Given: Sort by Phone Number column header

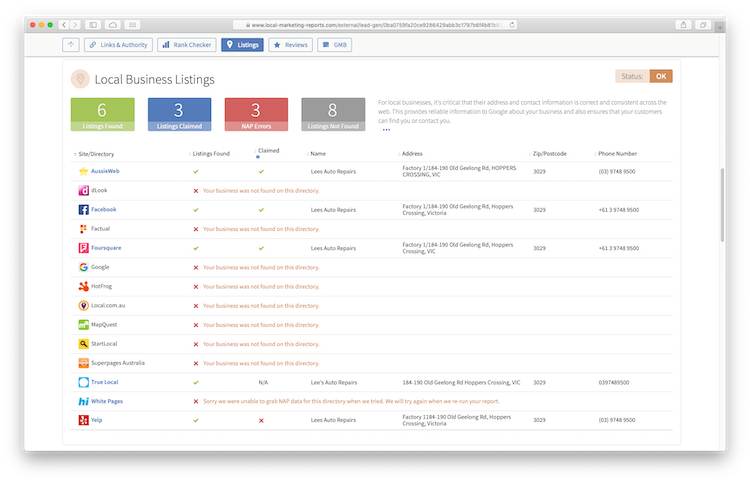Looking at the screenshot, I should 617,154.
